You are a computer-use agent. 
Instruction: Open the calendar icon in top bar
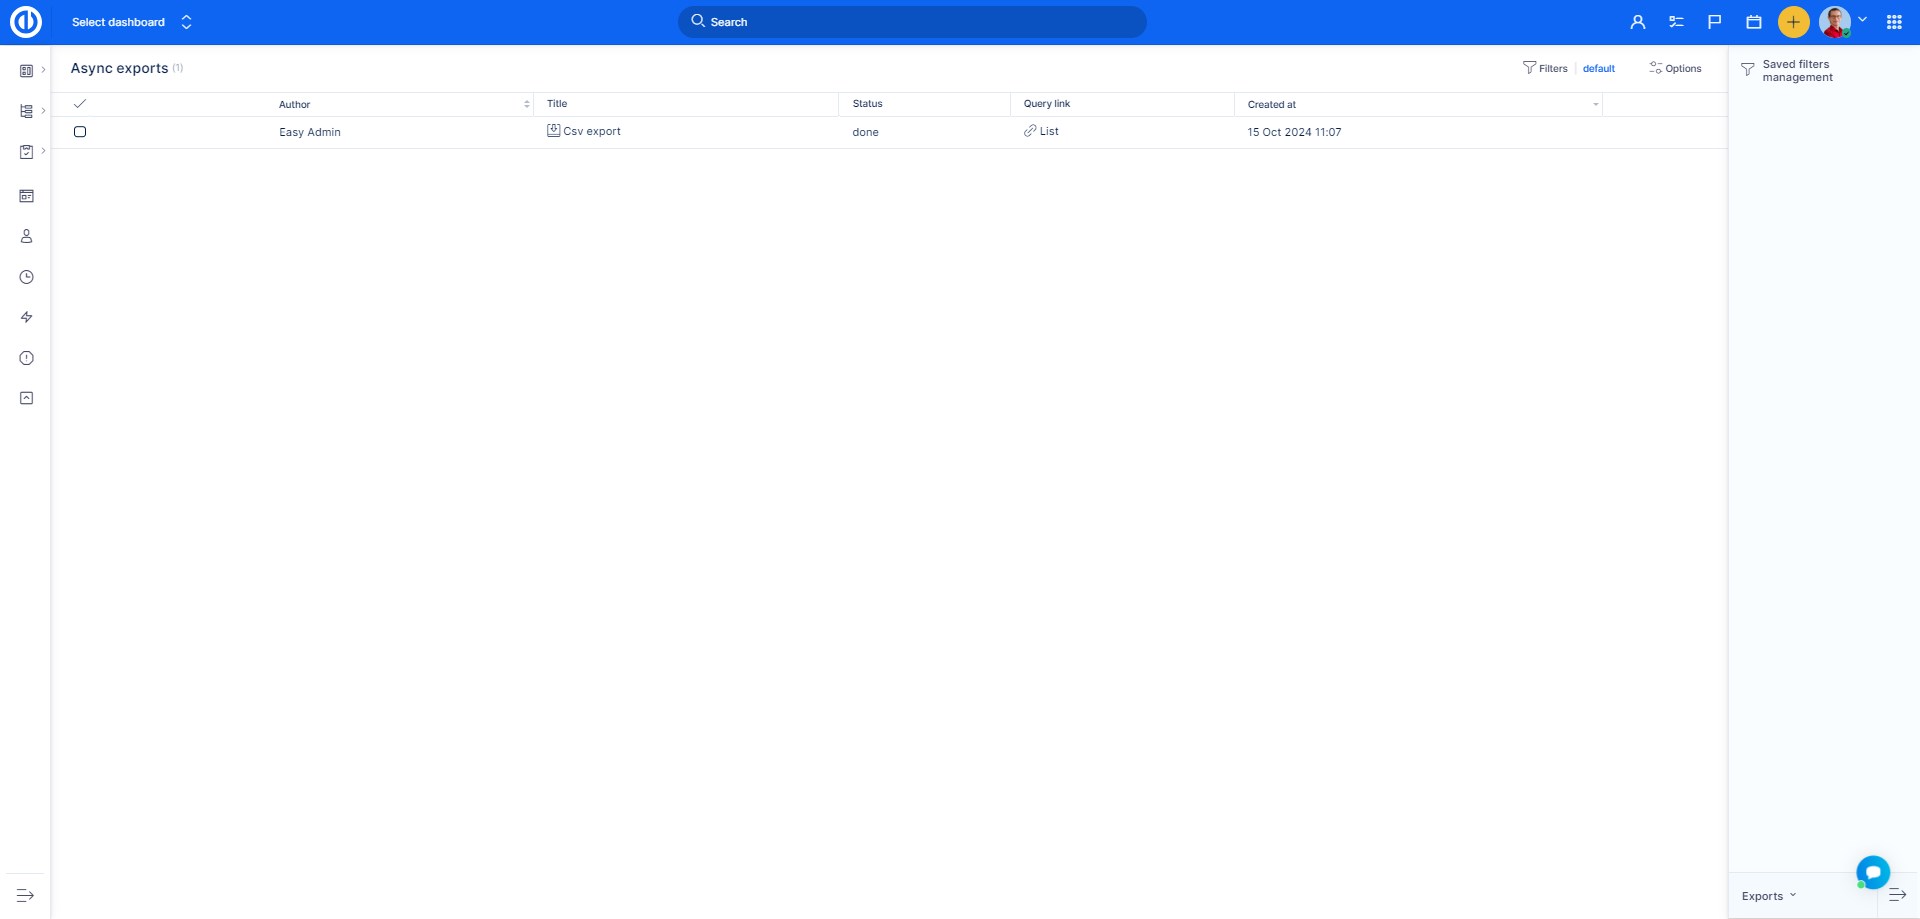point(1753,22)
